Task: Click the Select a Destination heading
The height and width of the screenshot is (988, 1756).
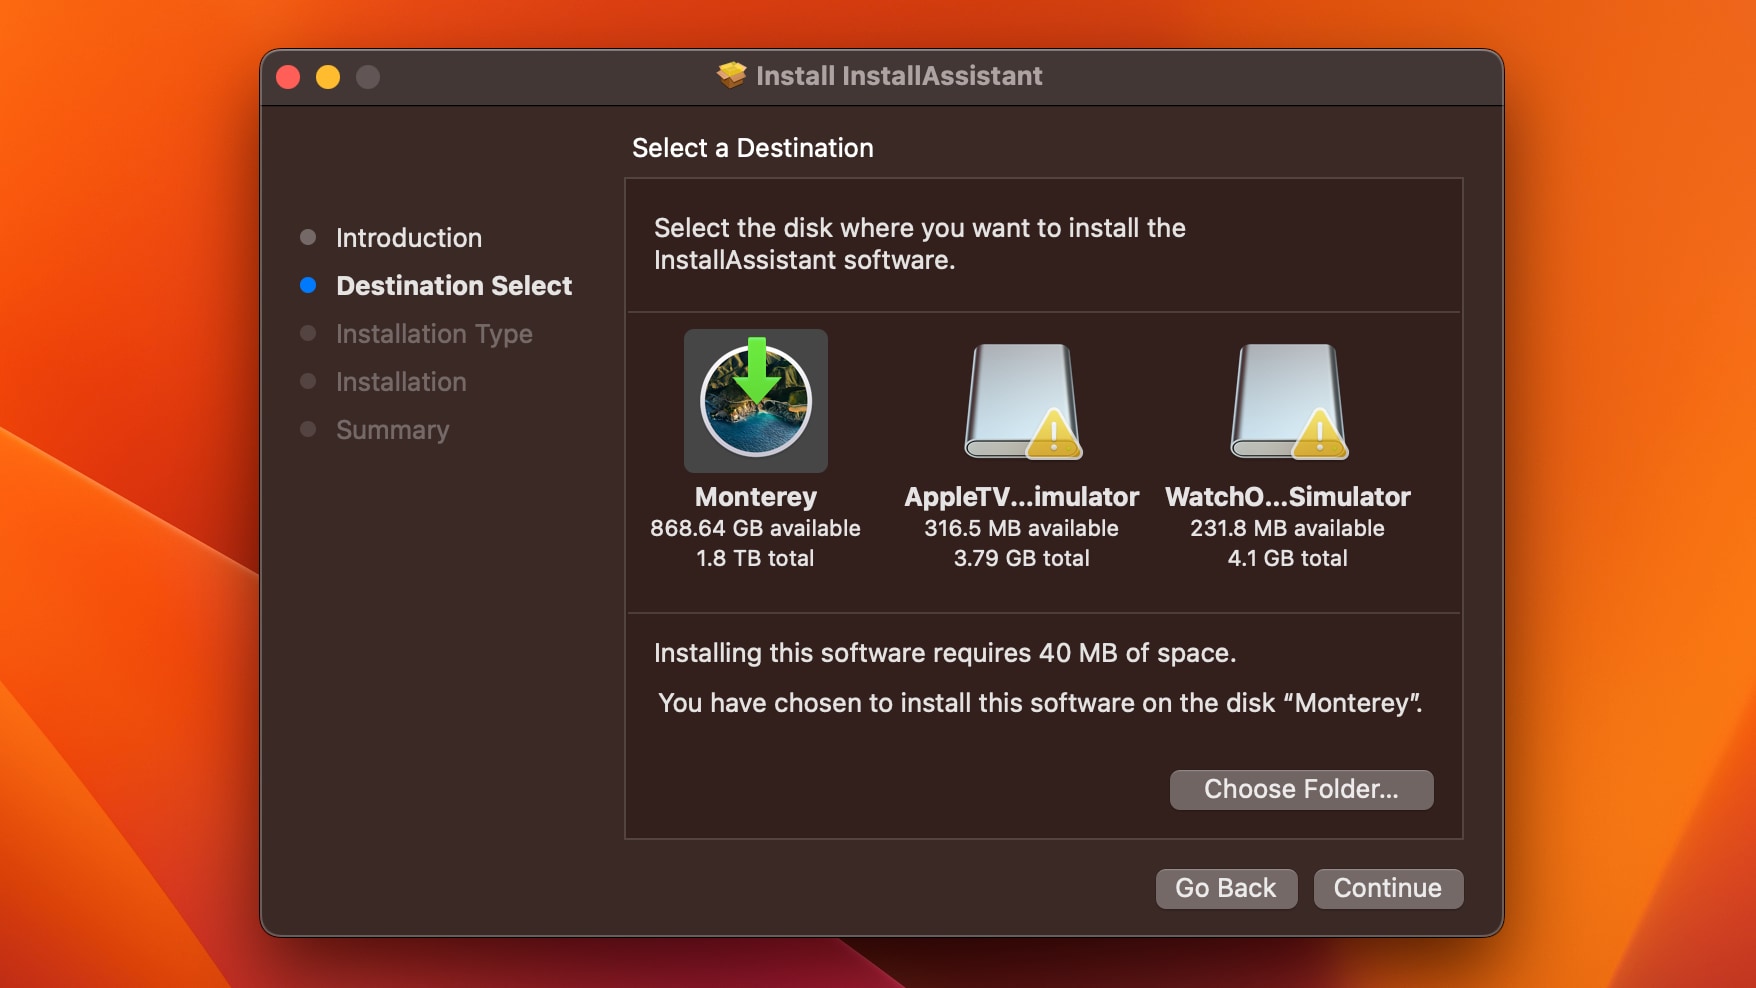Action: [x=753, y=148]
